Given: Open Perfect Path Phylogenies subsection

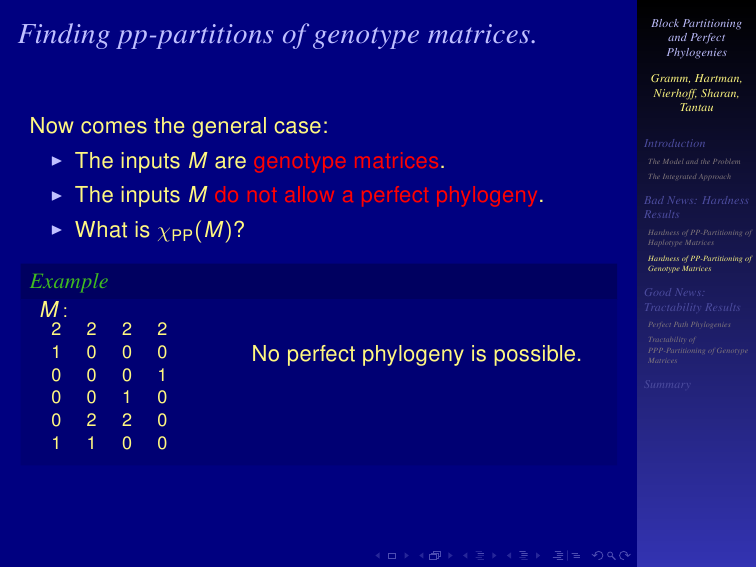Looking at the screenshot, I should tap(689, 324).
